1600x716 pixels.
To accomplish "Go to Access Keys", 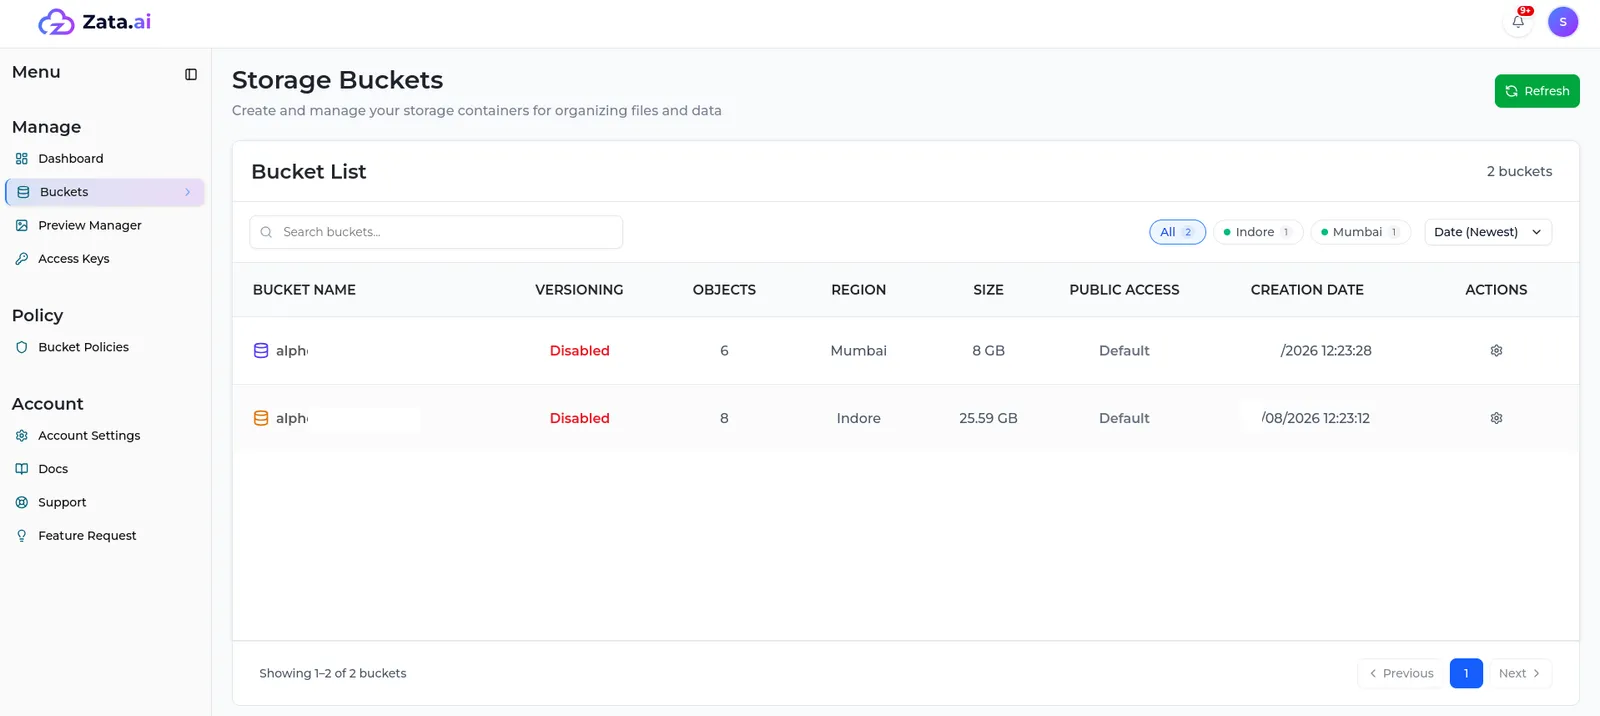I will point(73,259).
